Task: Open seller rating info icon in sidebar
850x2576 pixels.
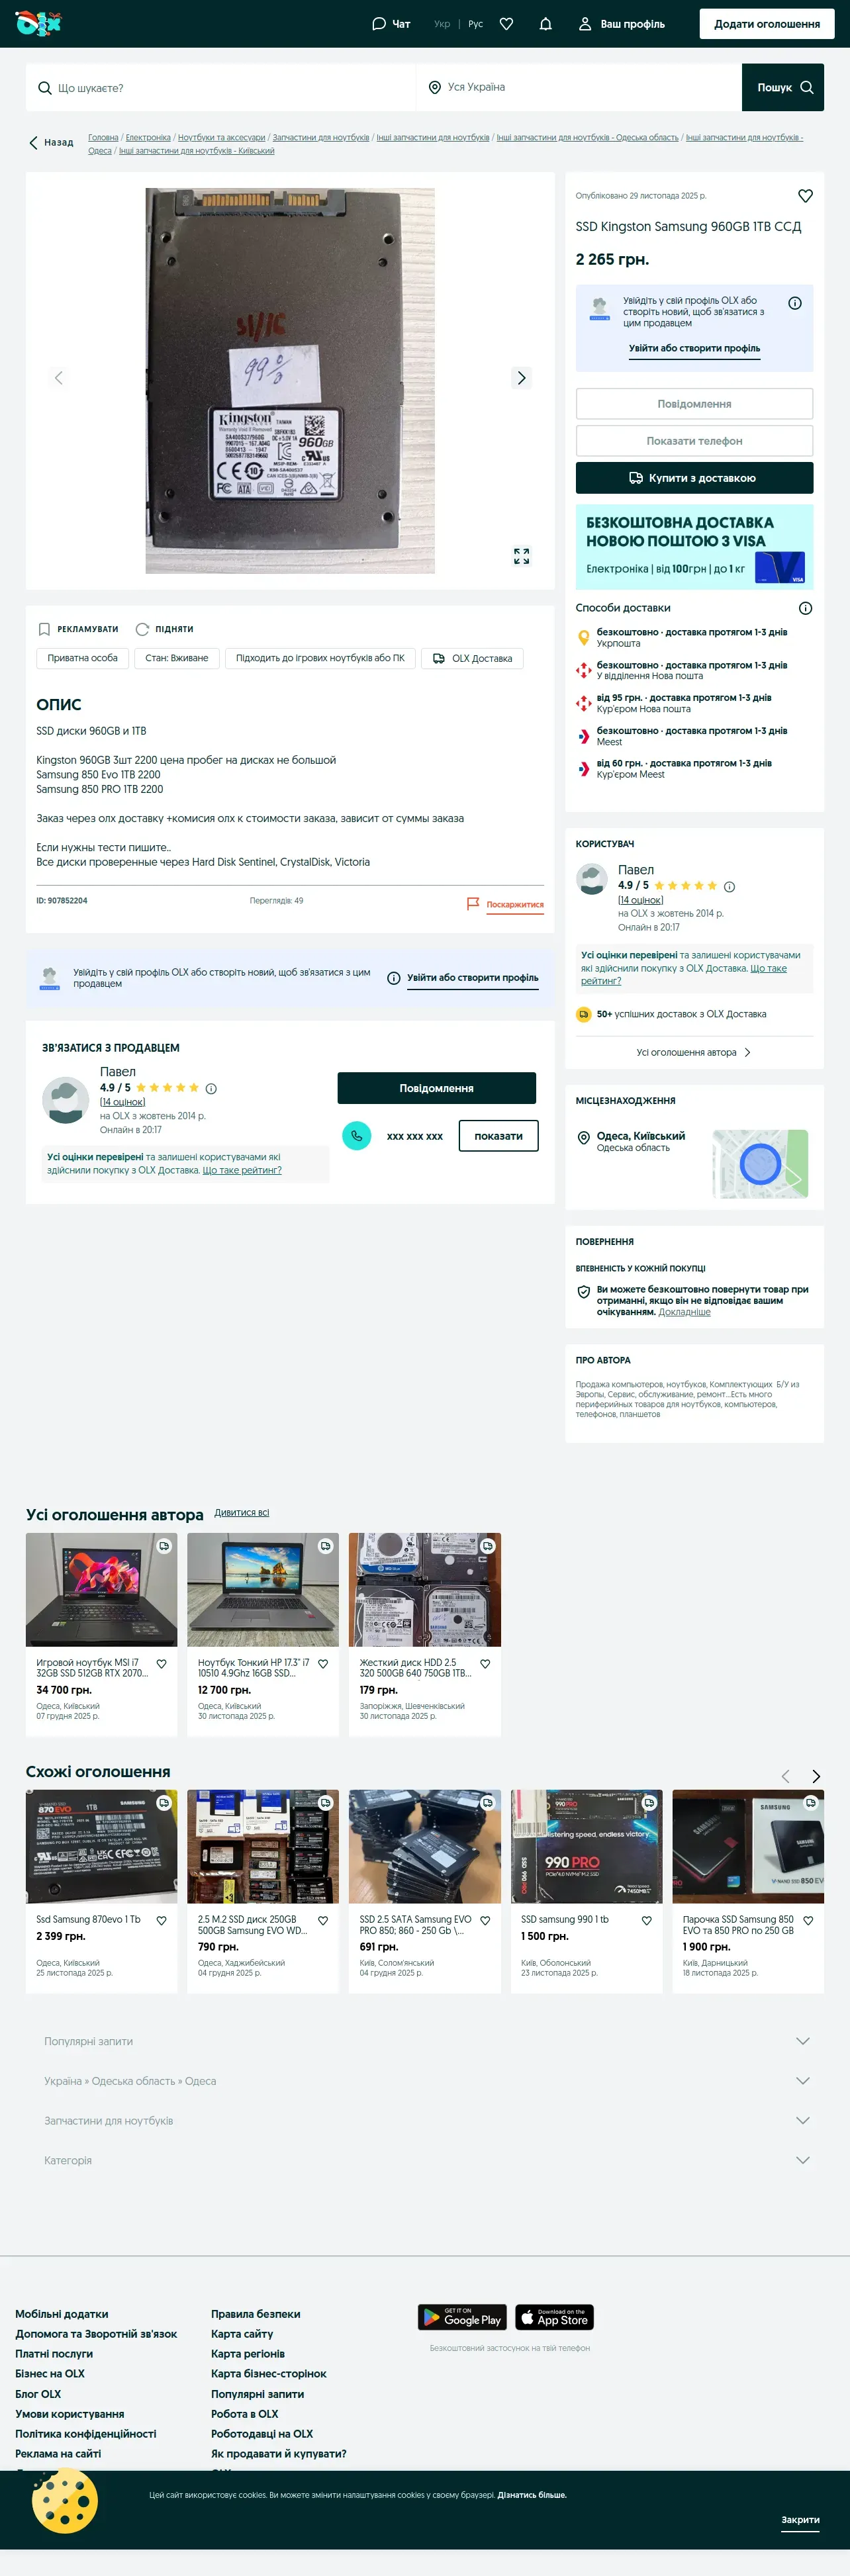Action: (729, 887)
